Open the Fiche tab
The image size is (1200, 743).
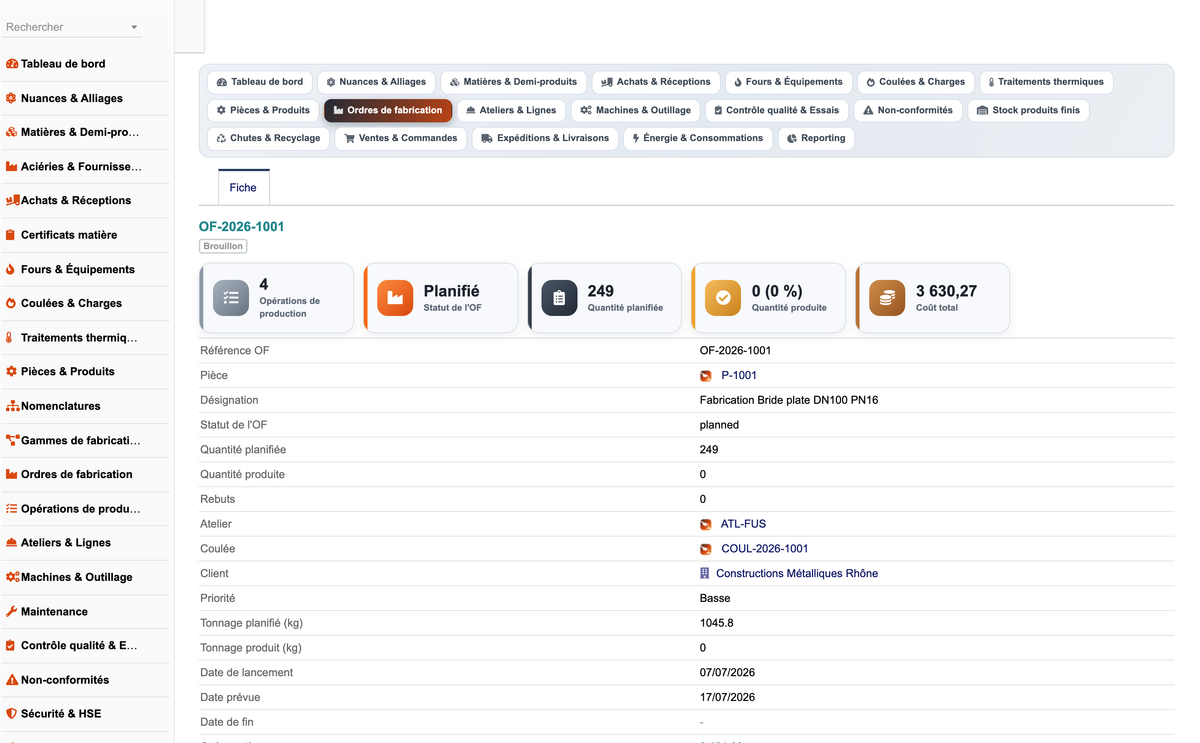[243, 187]
